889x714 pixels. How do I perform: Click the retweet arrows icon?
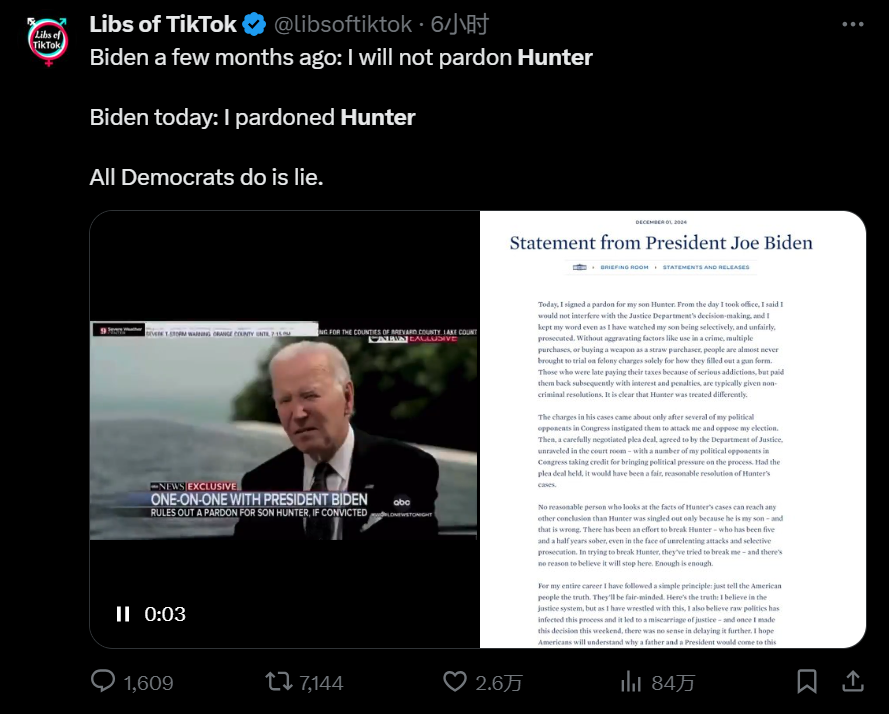pos(279,682)
